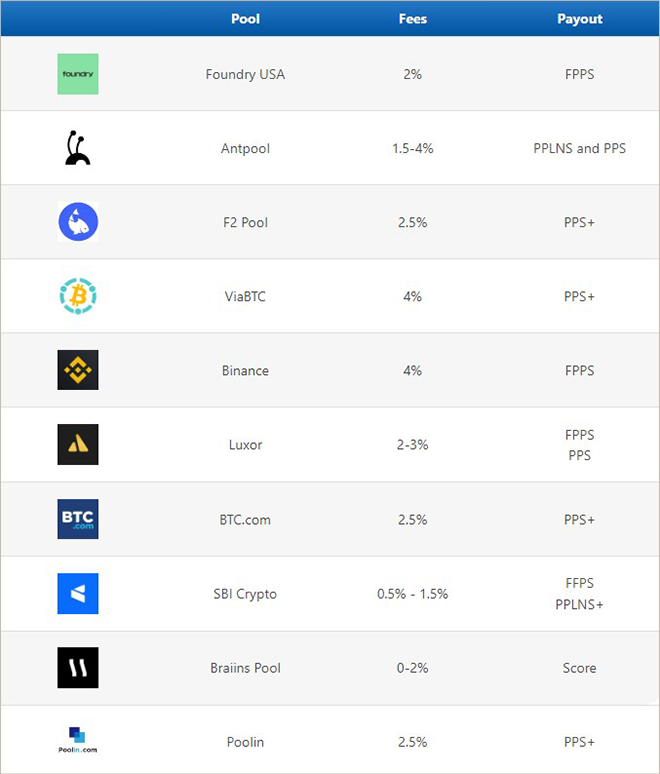Image resolution: width=660 pixels, height=774 pixels.
Task: Click the black Antpool ant logo
Action: click(78, 148)
